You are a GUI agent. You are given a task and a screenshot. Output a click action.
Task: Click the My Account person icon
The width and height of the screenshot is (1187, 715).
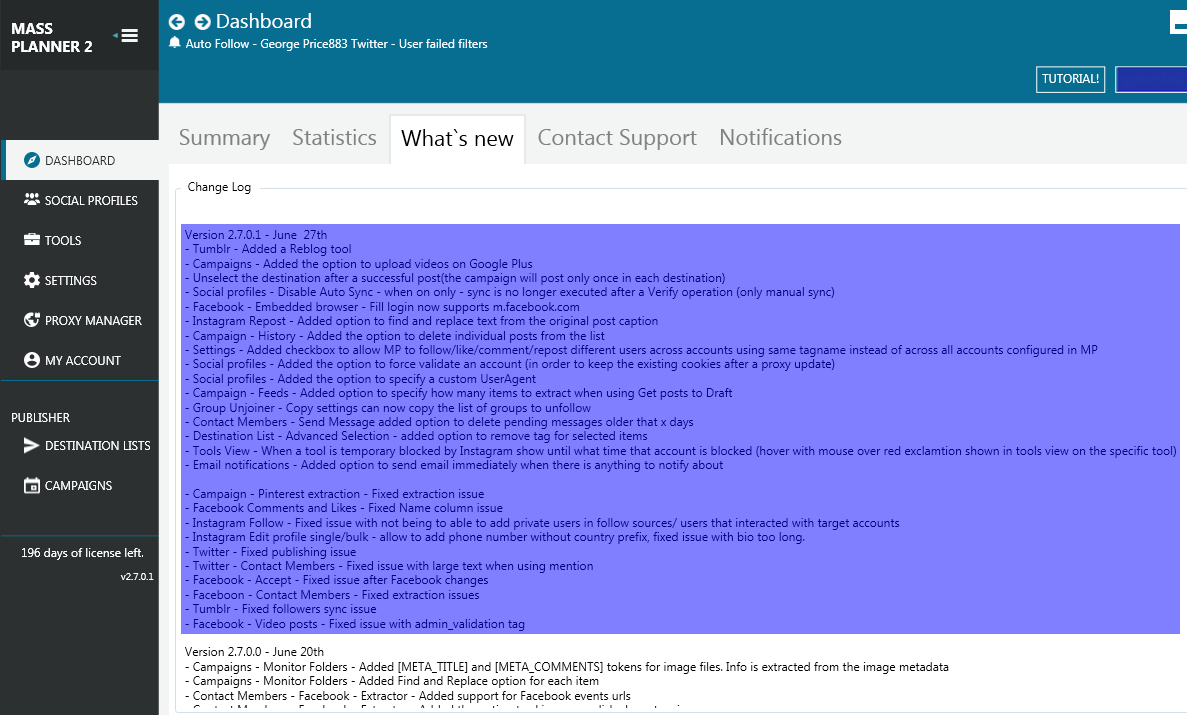(x=31, y=360)
